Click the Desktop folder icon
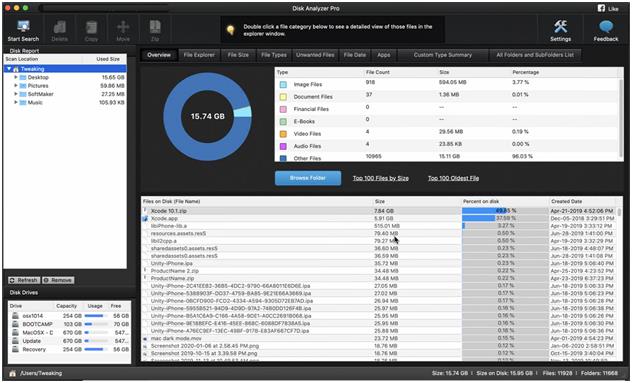 pos(23,77)
